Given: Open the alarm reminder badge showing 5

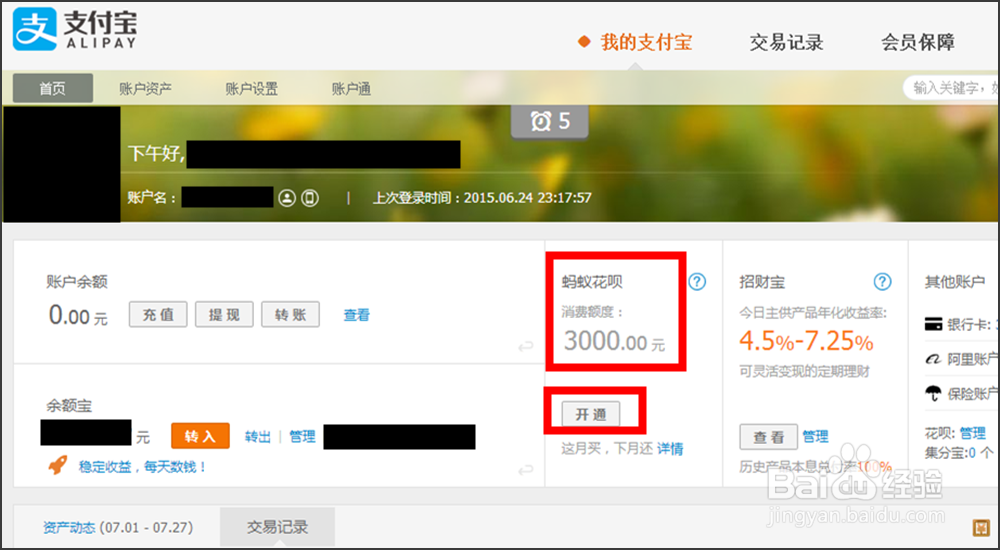Looking at the screenshot, I should [x=550, y=121].
